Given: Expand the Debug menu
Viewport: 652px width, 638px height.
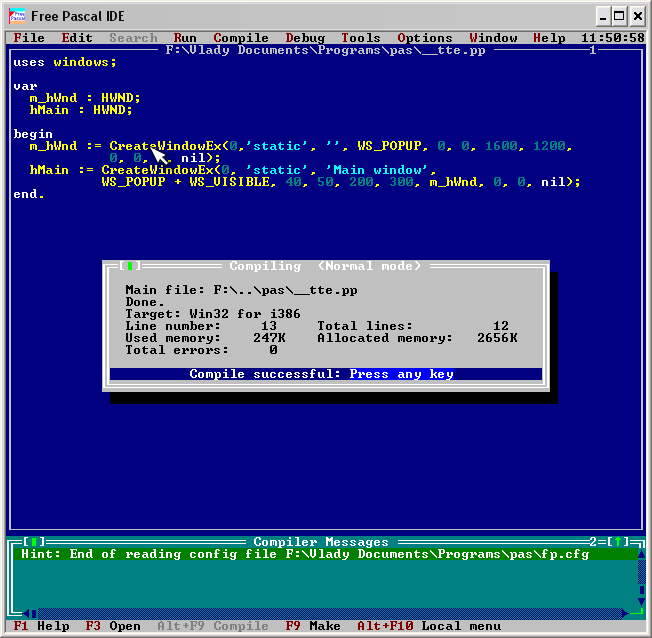Looking at the screenshot, I should [305, 38].
